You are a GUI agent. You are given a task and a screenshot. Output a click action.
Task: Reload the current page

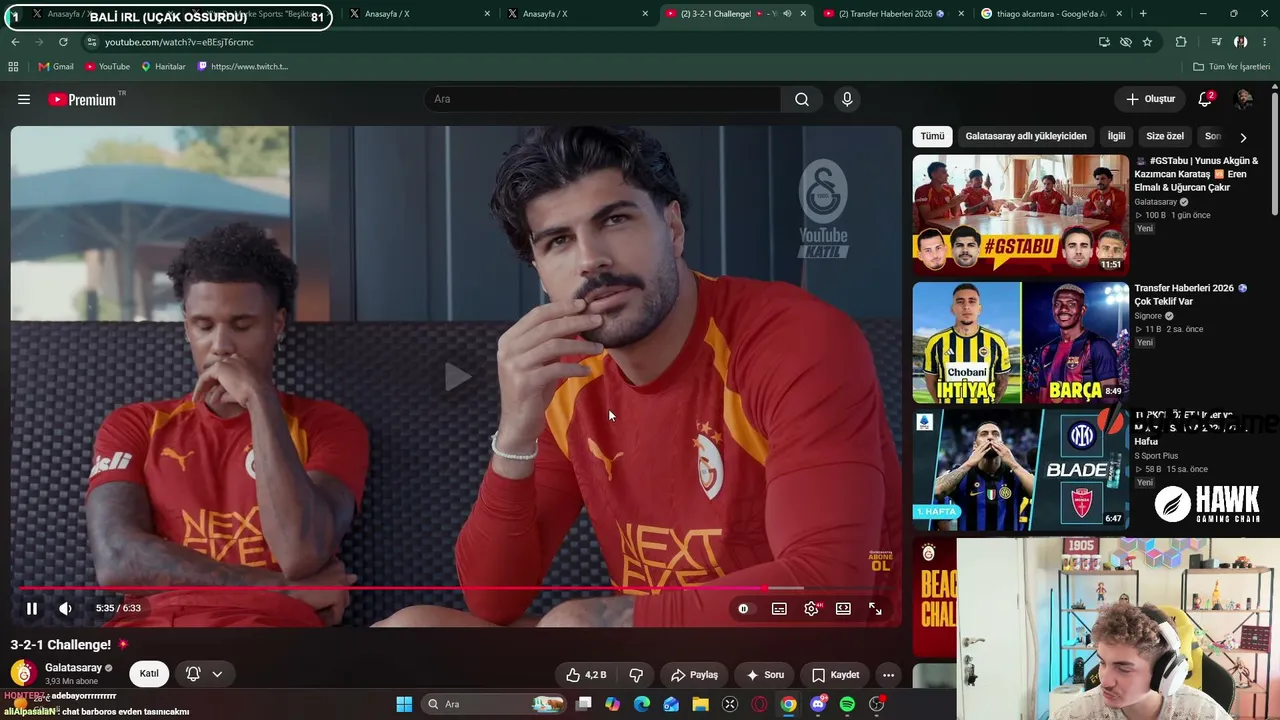(63, 42)
